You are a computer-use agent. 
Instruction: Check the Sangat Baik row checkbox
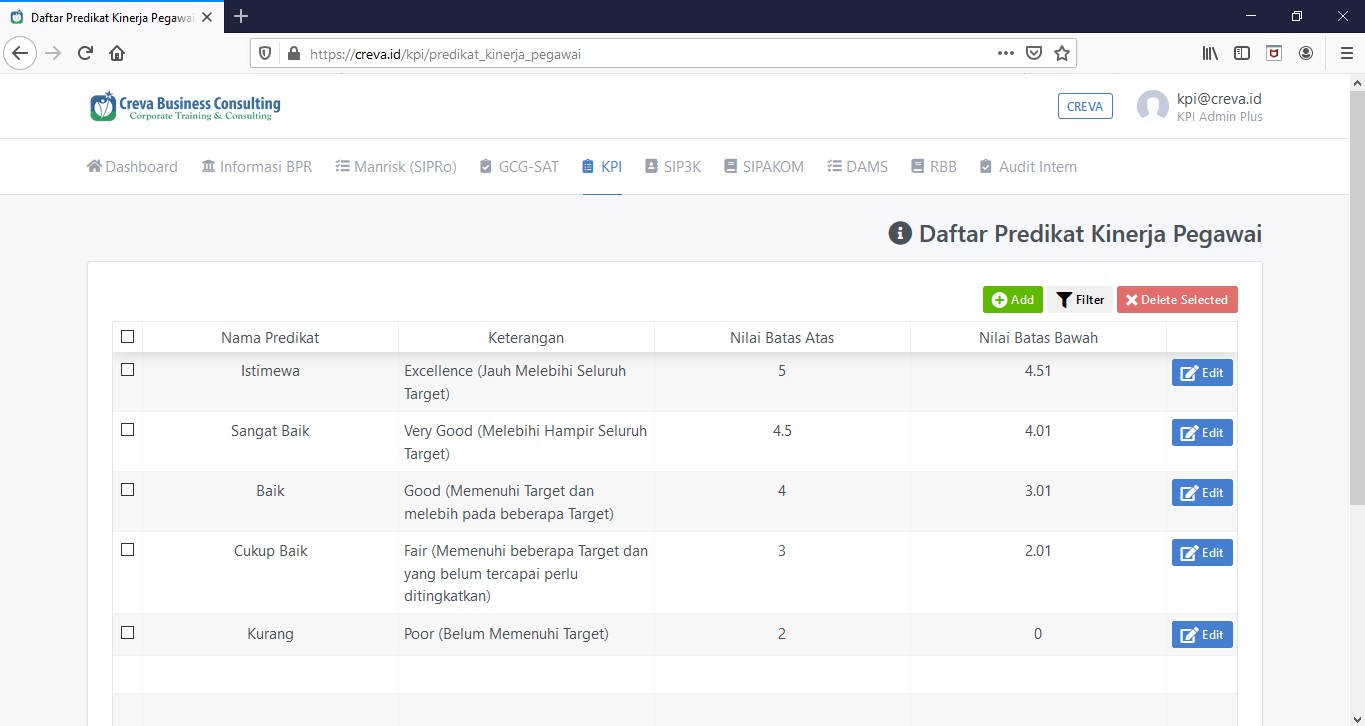[x=127, y=429]
